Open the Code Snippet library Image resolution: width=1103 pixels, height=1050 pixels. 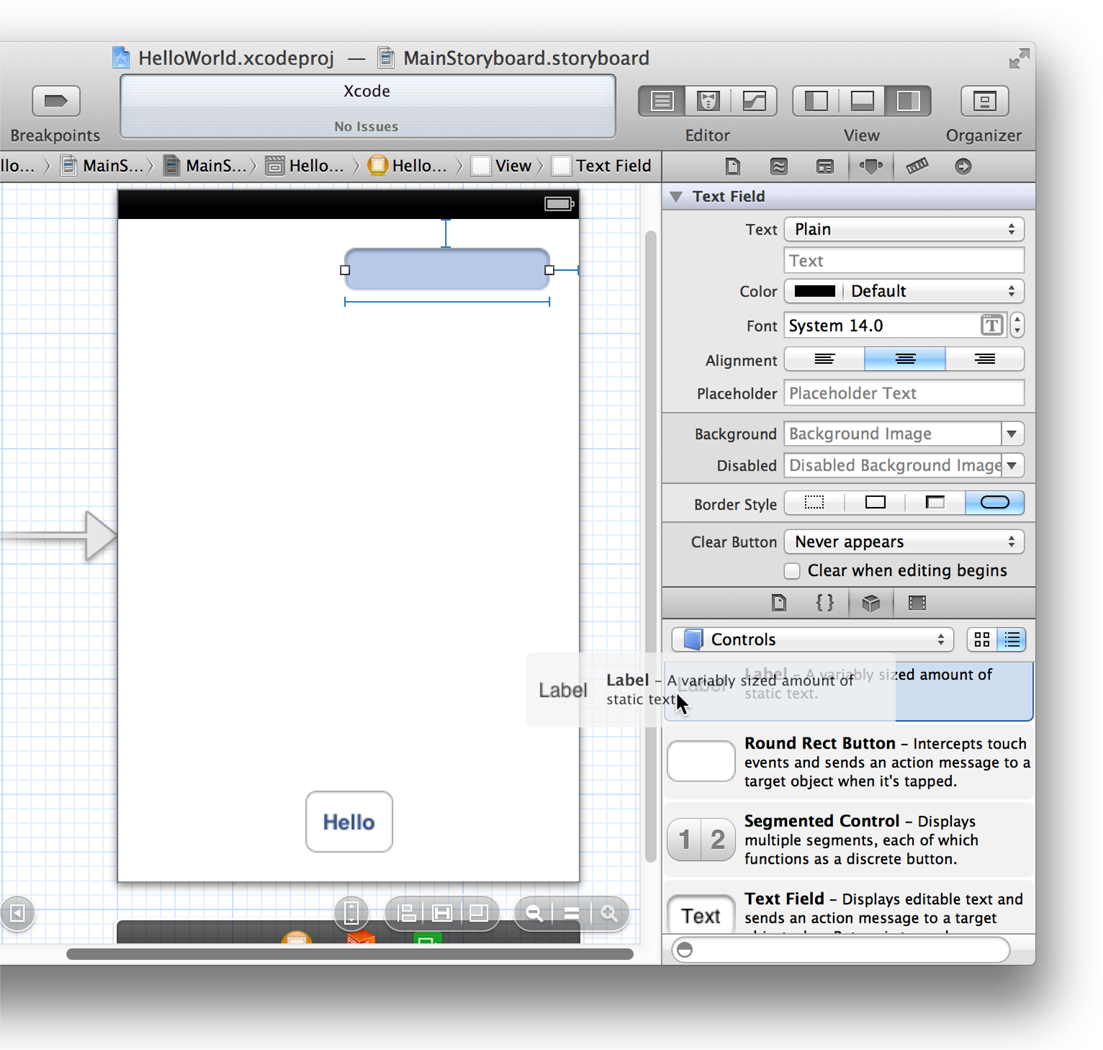(825, 603)
